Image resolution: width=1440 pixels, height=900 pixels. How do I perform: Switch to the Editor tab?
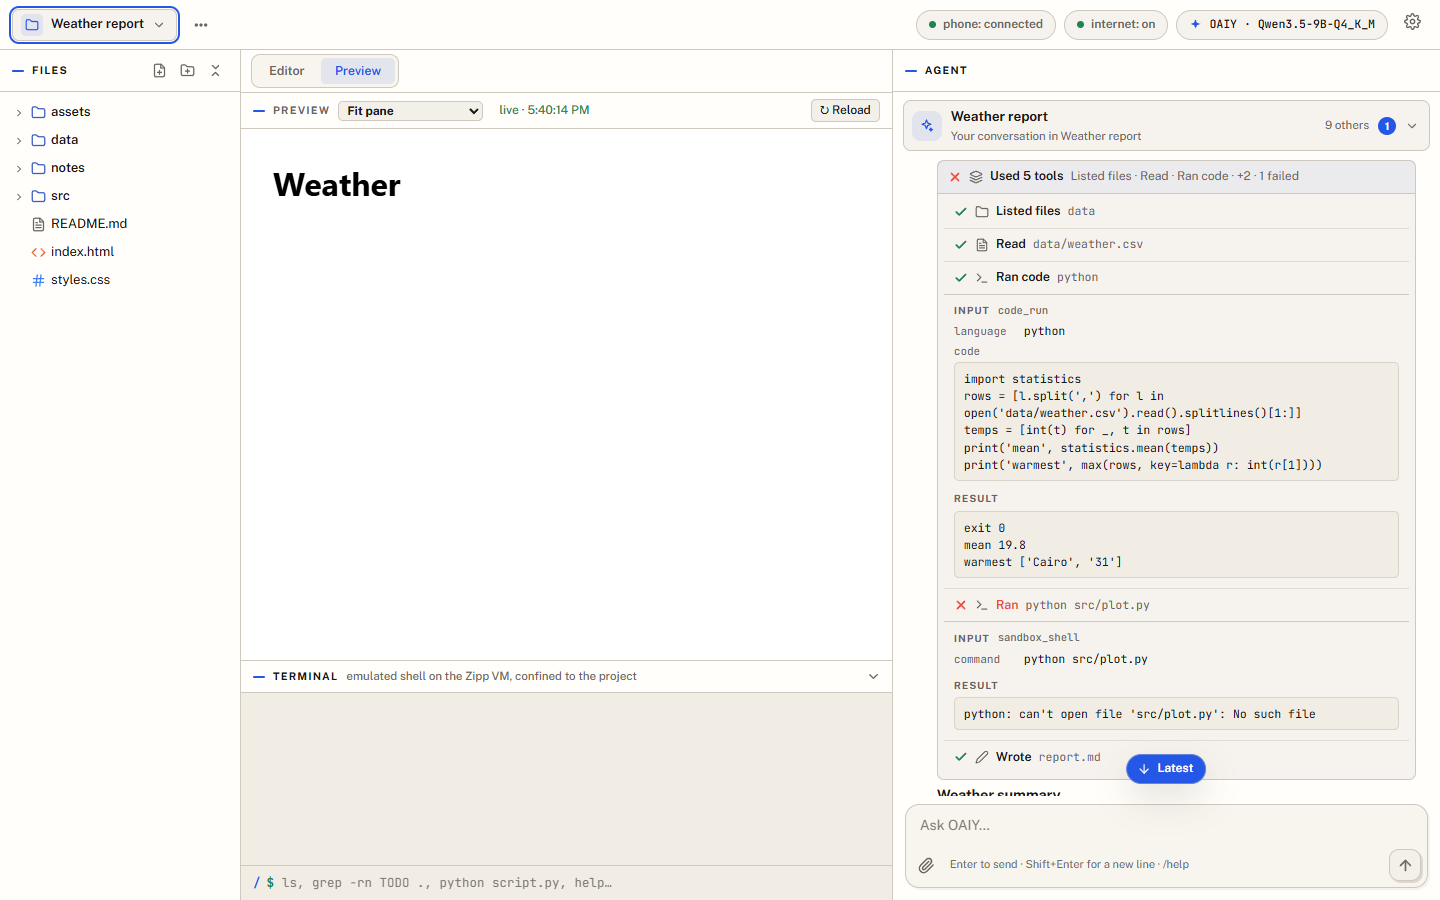[287, 71]
